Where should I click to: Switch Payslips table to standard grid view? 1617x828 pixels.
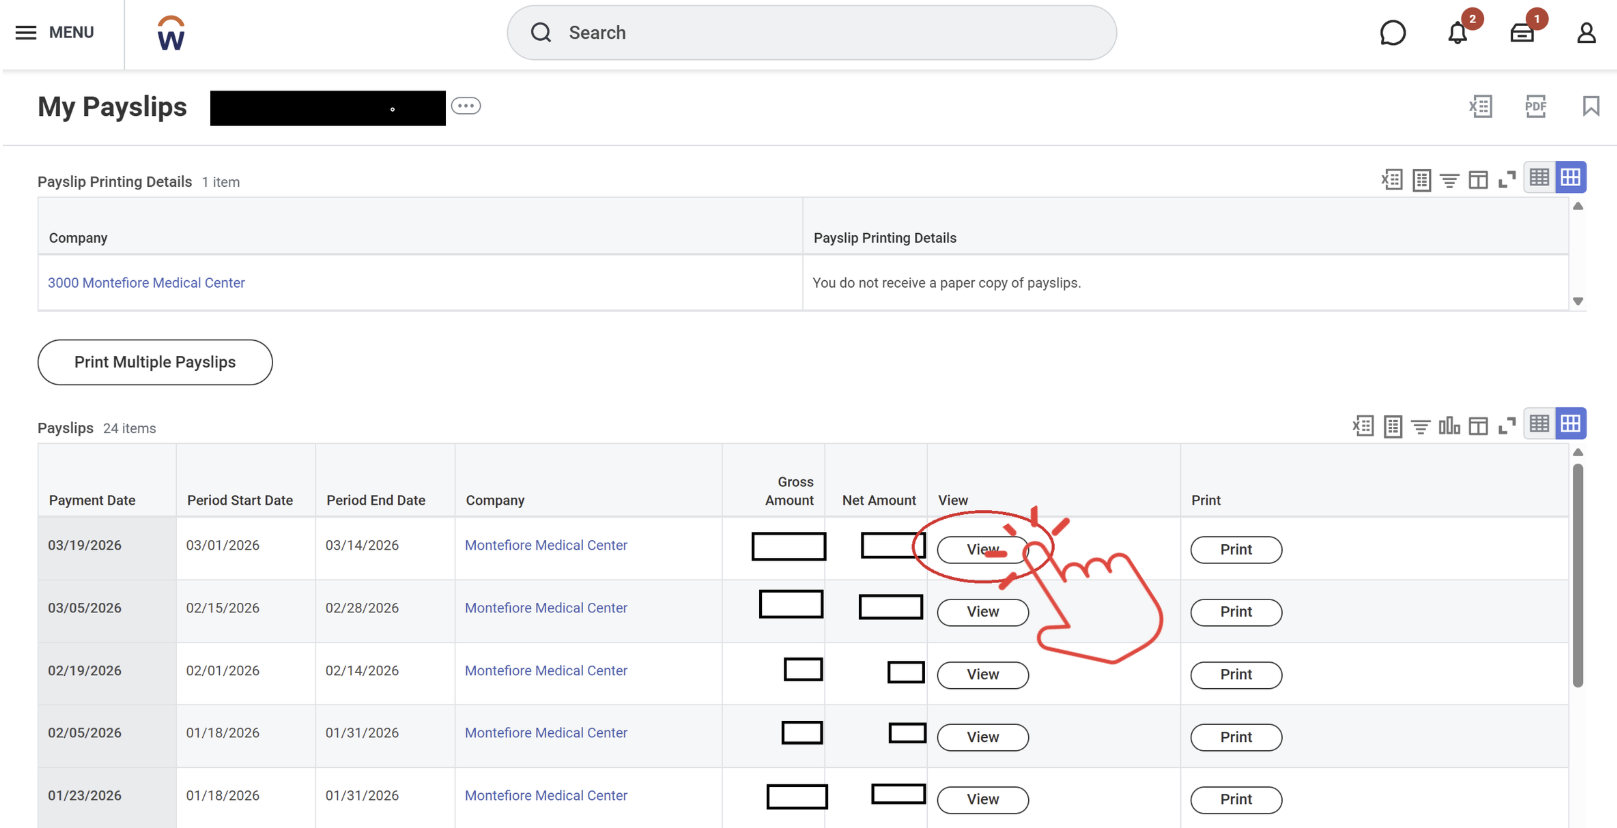(1571, 424)
